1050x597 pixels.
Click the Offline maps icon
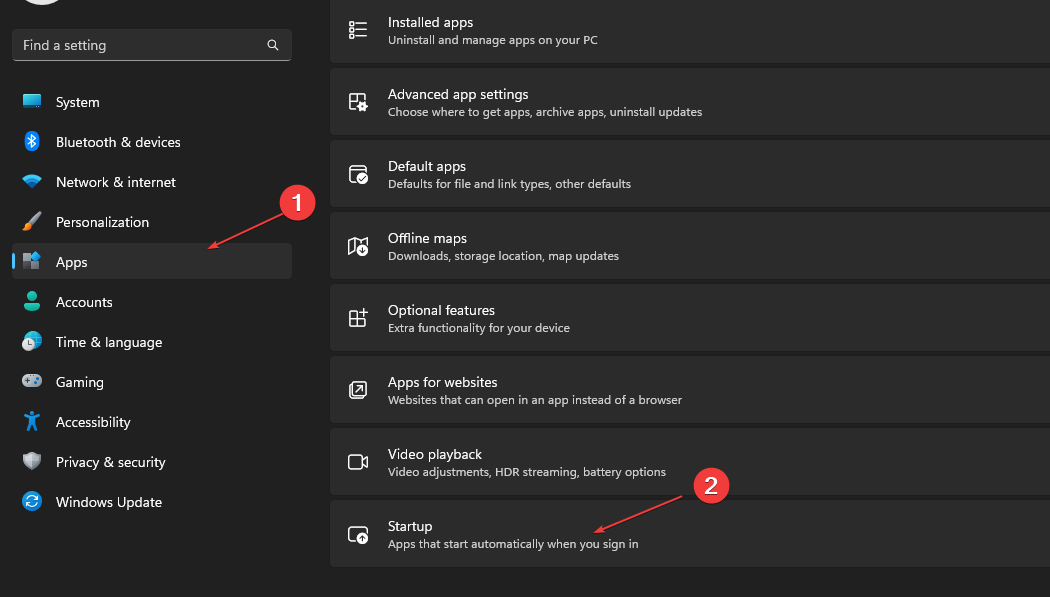[357, 245]
